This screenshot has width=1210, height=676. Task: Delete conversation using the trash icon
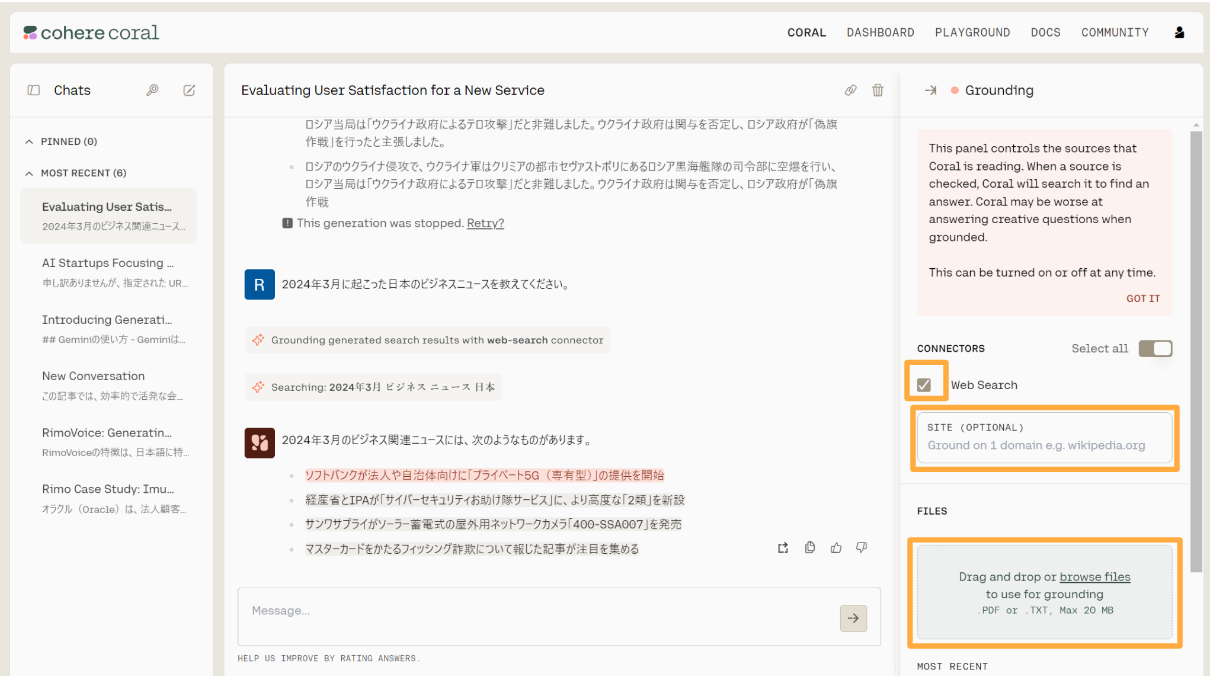pos(877,90)
